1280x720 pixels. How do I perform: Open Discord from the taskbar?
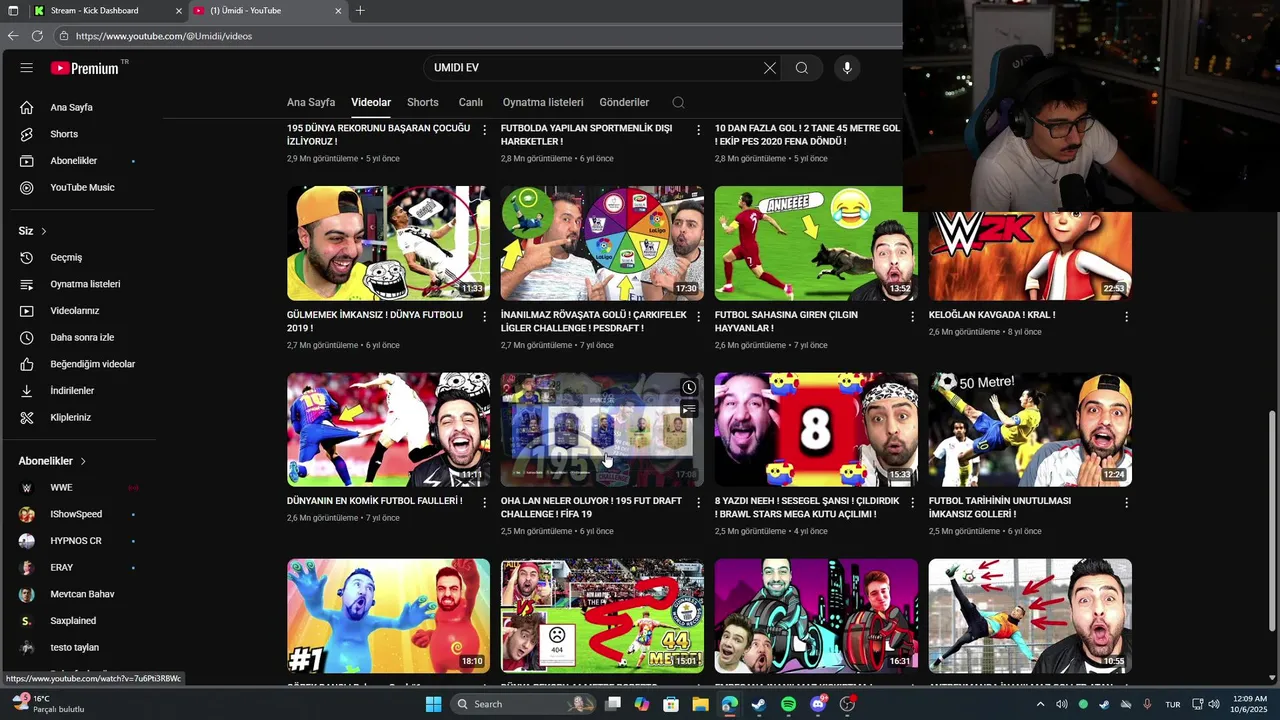(x=818, y=704)
